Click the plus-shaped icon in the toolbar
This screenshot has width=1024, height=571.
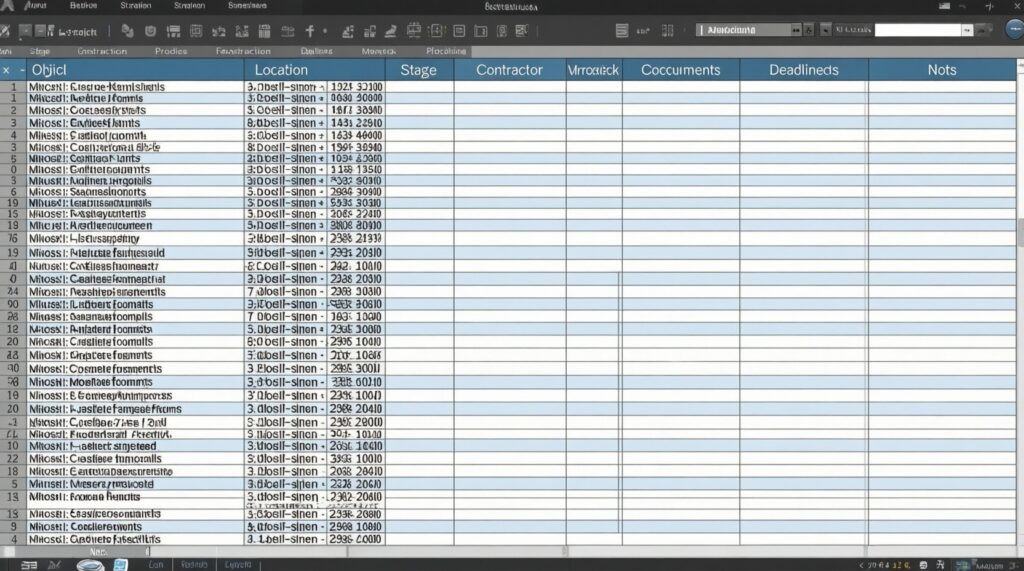(x=310, y=31)
